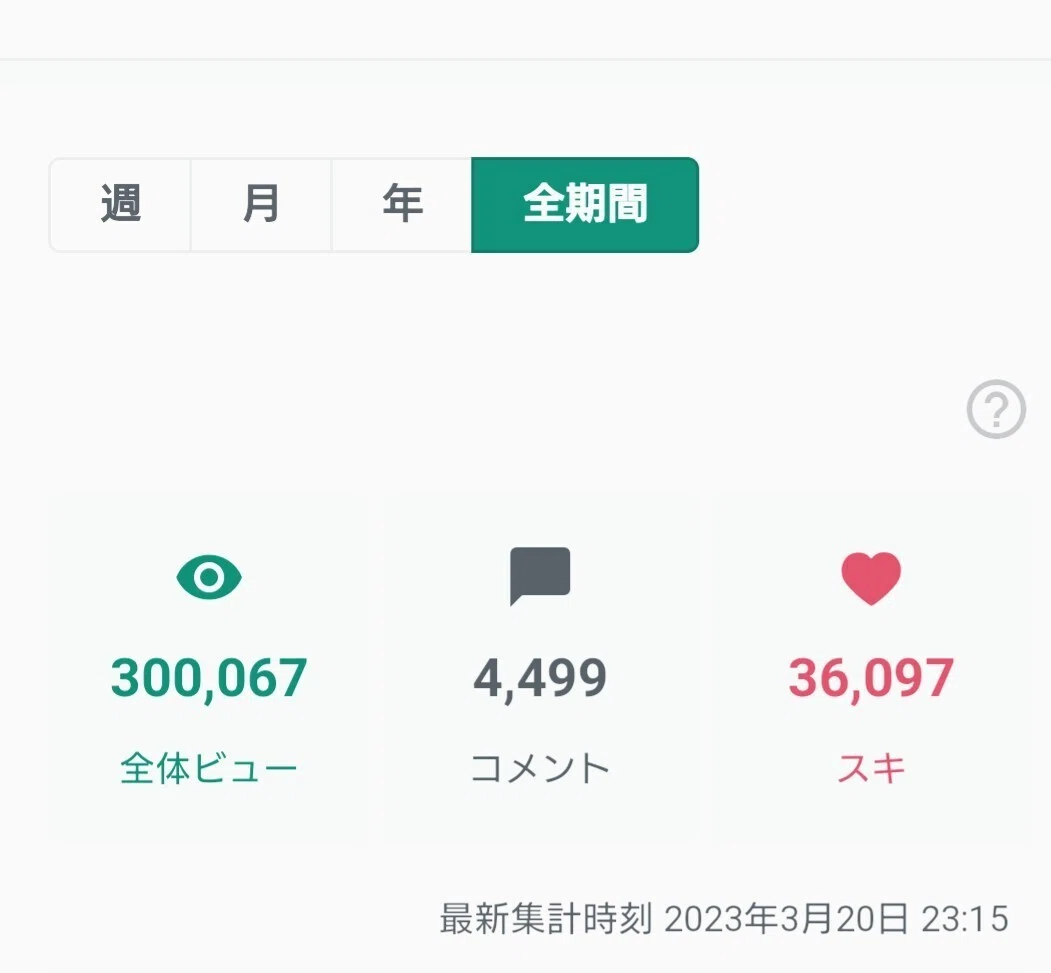
Task: Click the pink heart icon
Action: point(871,578)
